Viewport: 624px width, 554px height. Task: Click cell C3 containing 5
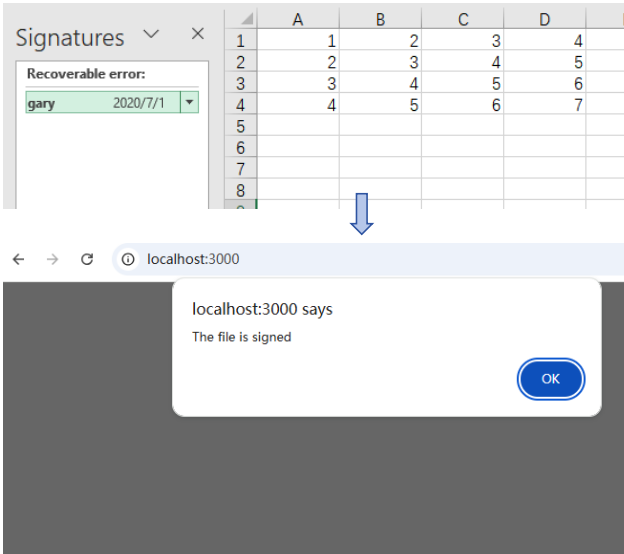click(x=462, y=84)
